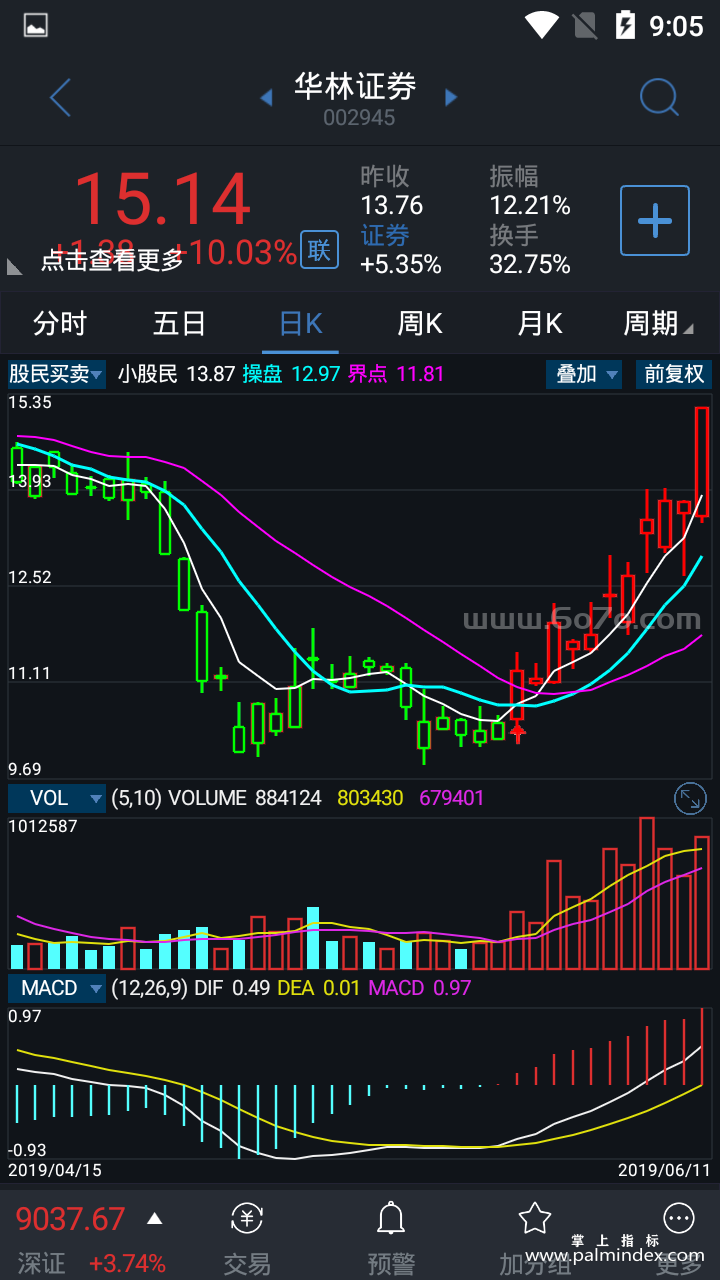Screen dimensions: 720x1280
Task: Expand index bar with up triangle
Action: coord(154,1218)
